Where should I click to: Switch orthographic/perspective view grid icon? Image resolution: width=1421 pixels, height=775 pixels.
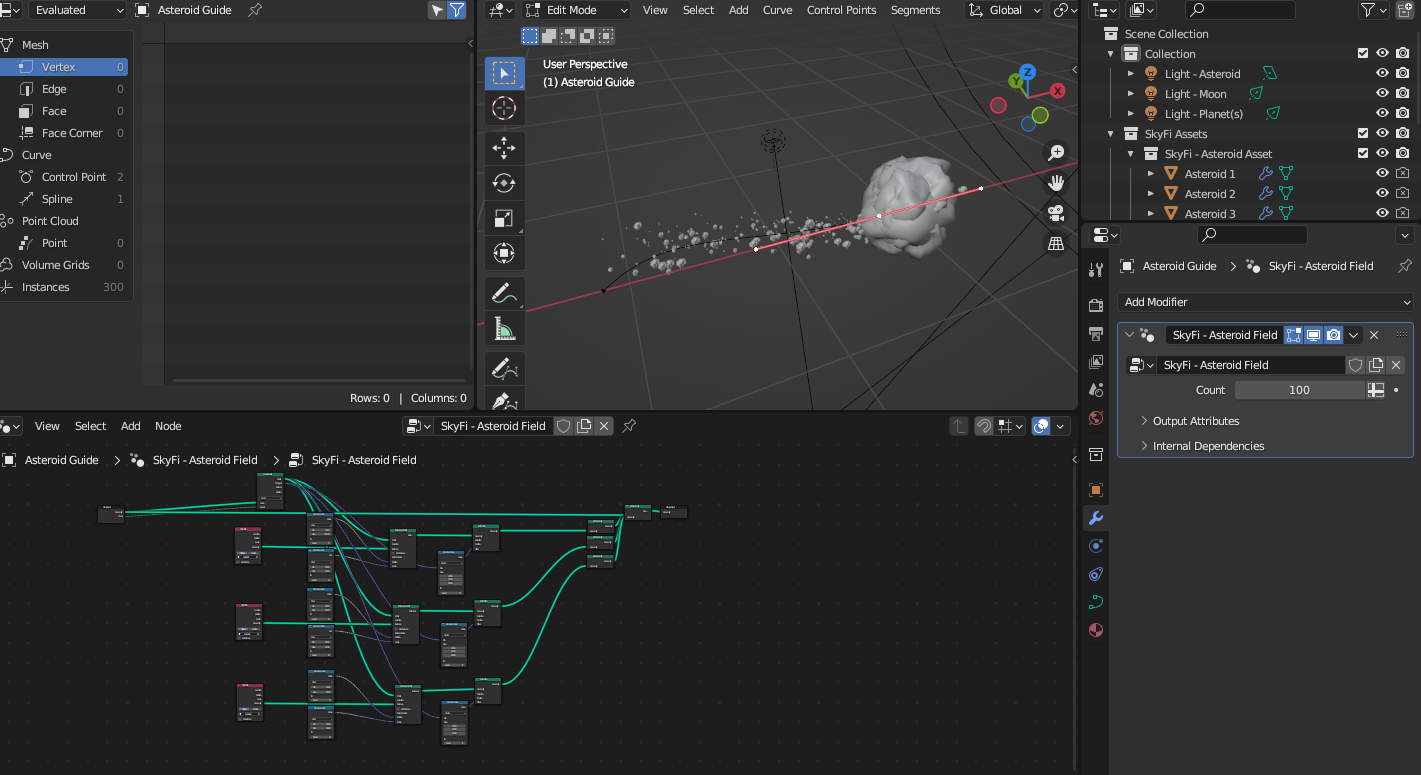(1056, 243)
